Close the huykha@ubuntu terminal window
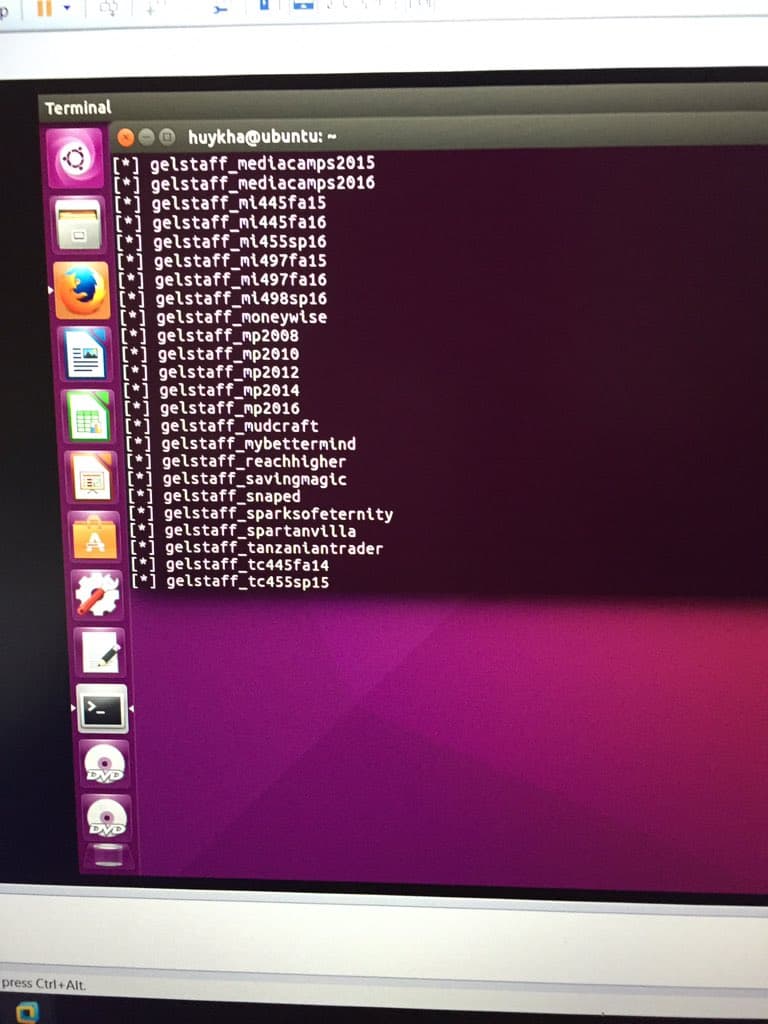 (125, 137)
